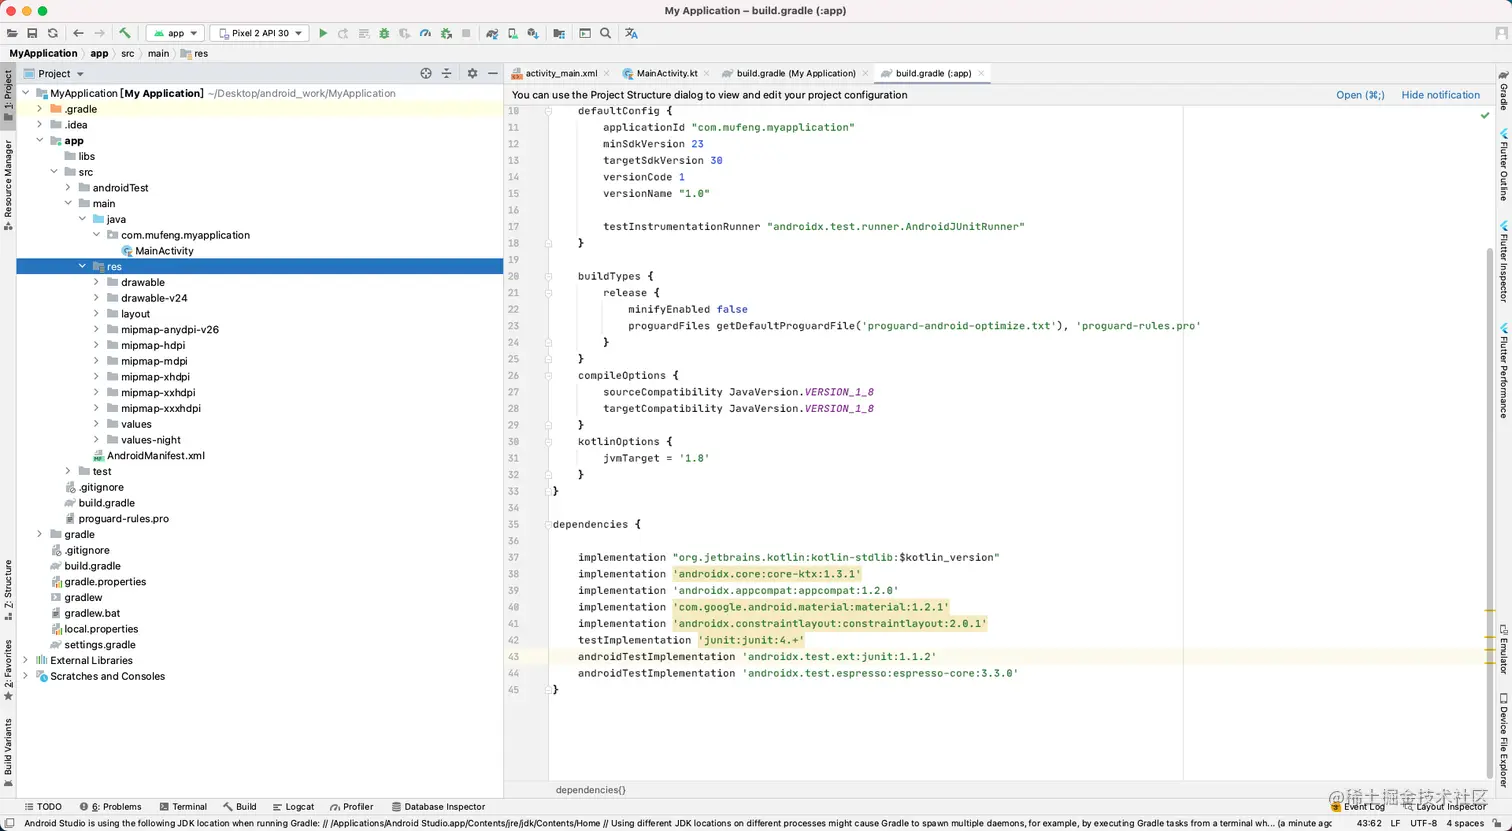The image size is (1512, 831).
Task: Expand External Libraries node
Action: (25, 660)
